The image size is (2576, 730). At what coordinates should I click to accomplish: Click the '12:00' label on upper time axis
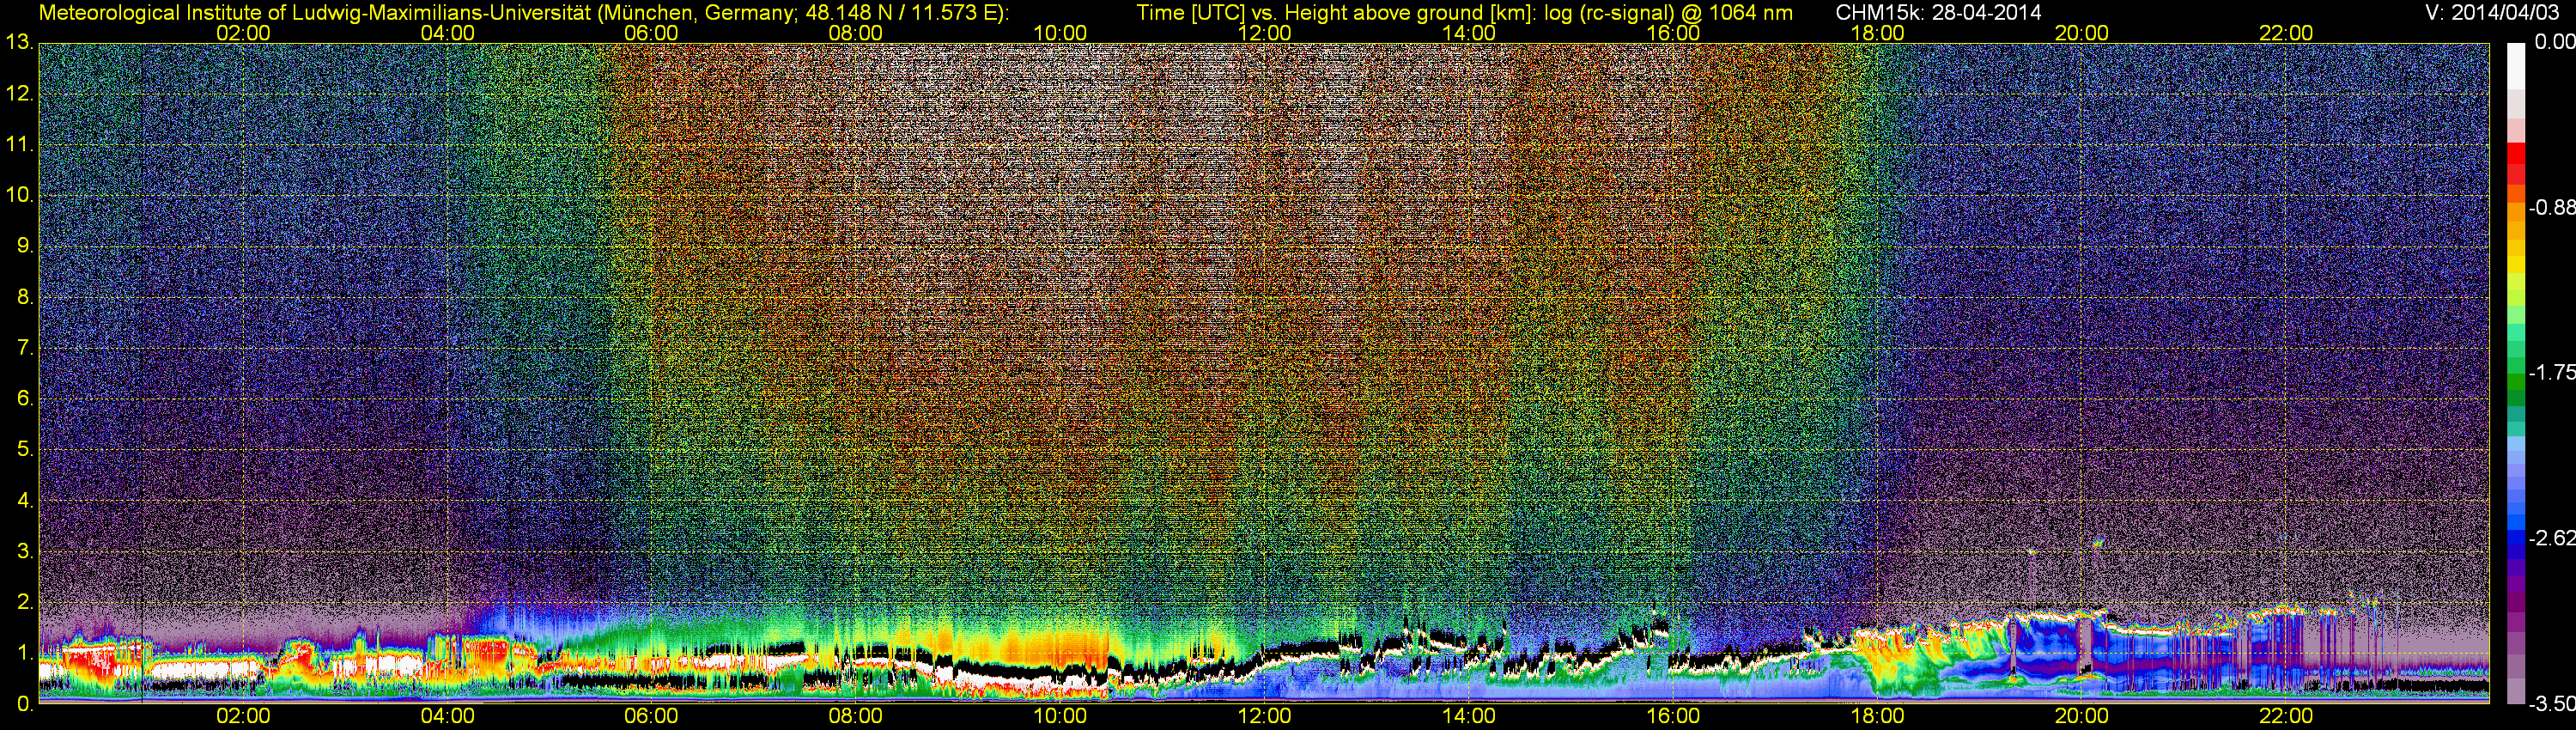coord(1264,33)
